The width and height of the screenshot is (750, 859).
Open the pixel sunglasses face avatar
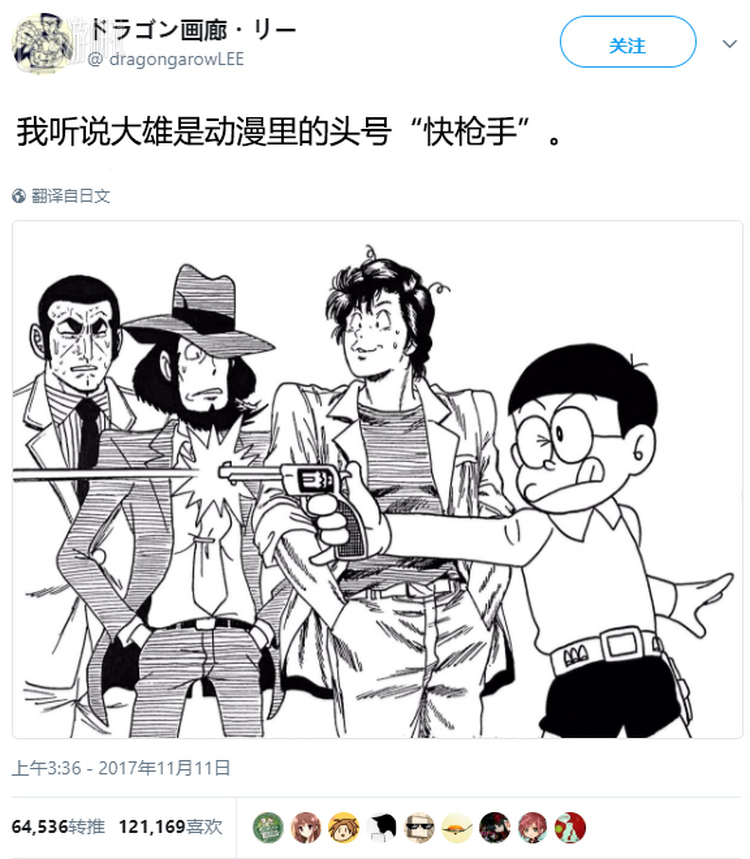[x=419, y=827]
